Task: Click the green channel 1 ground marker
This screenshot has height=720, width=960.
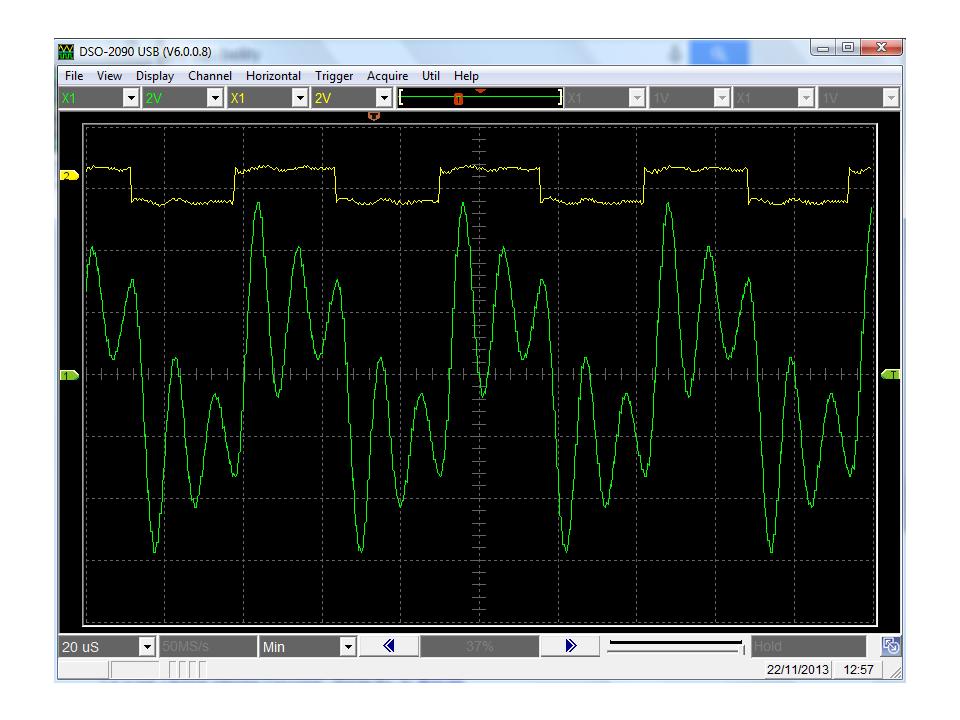Action: coord(67,375)
